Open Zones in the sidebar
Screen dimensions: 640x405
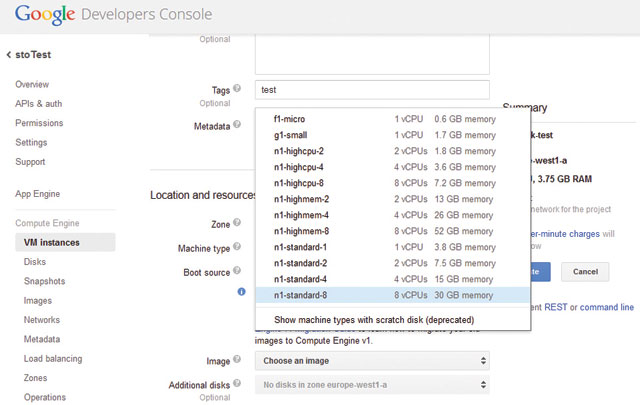click(x=36, y=378)
